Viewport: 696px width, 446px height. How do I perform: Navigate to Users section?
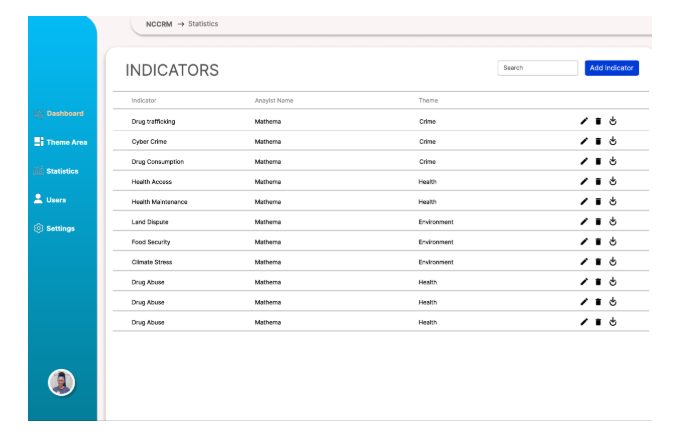pos(50,200)
